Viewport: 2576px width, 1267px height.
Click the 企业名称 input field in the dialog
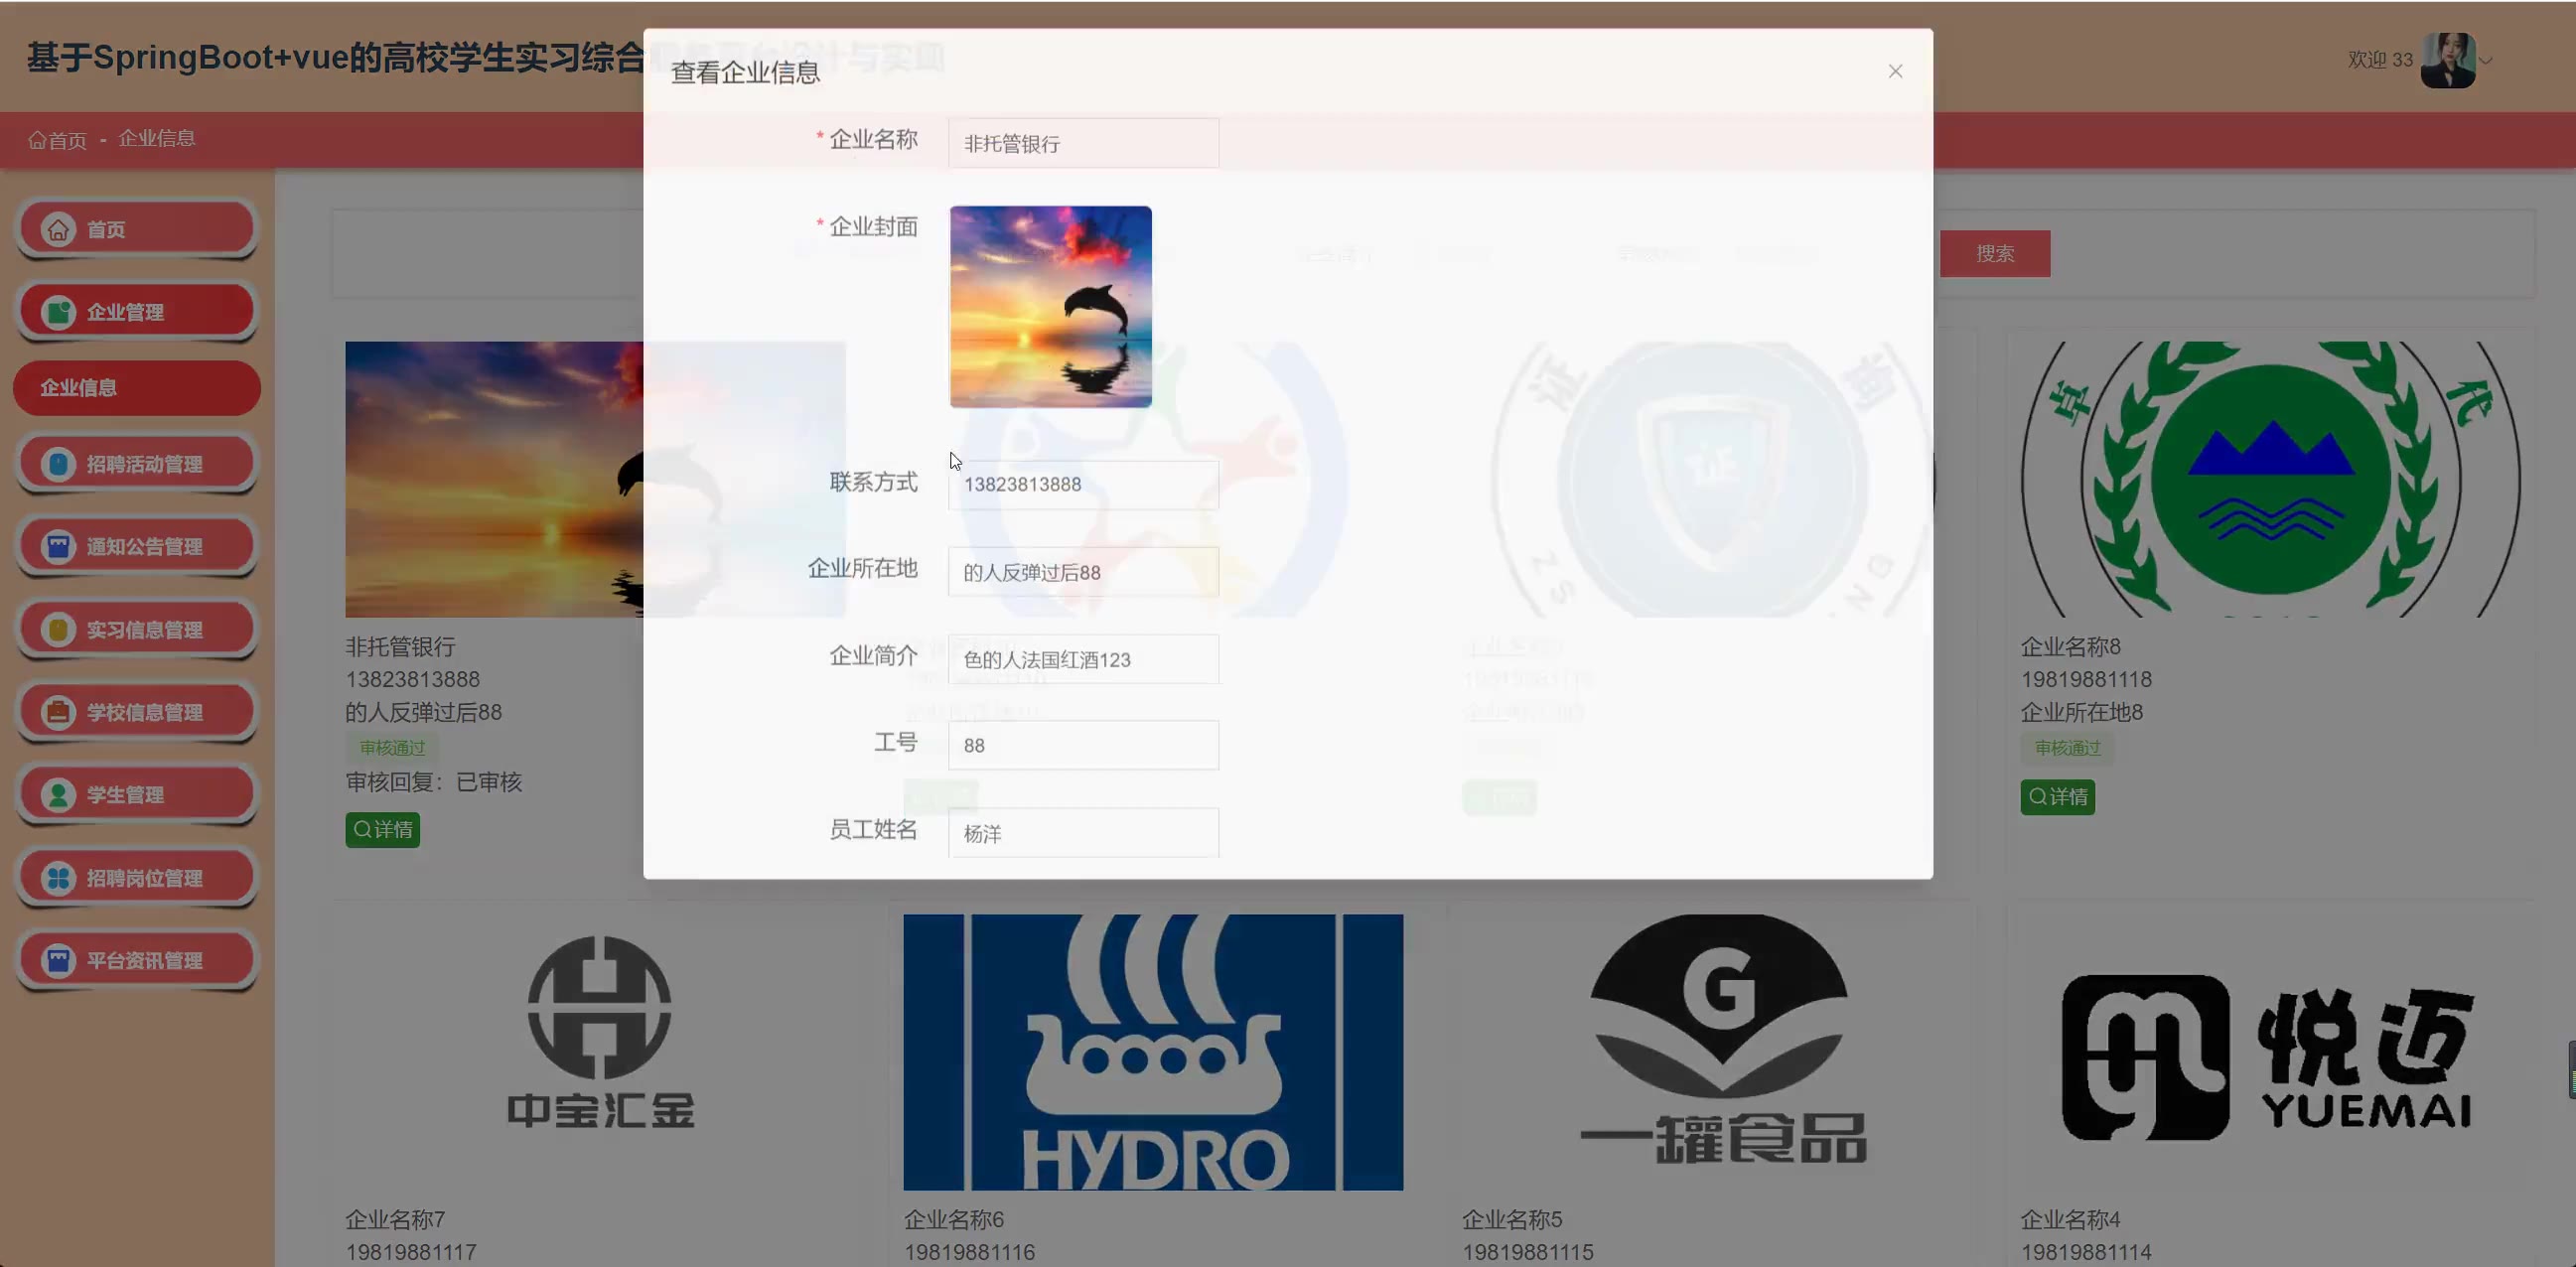(1083, 144)
